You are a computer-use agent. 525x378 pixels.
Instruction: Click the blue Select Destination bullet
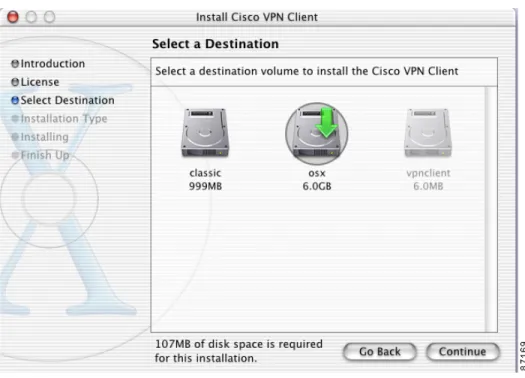[x=15, y=100]
